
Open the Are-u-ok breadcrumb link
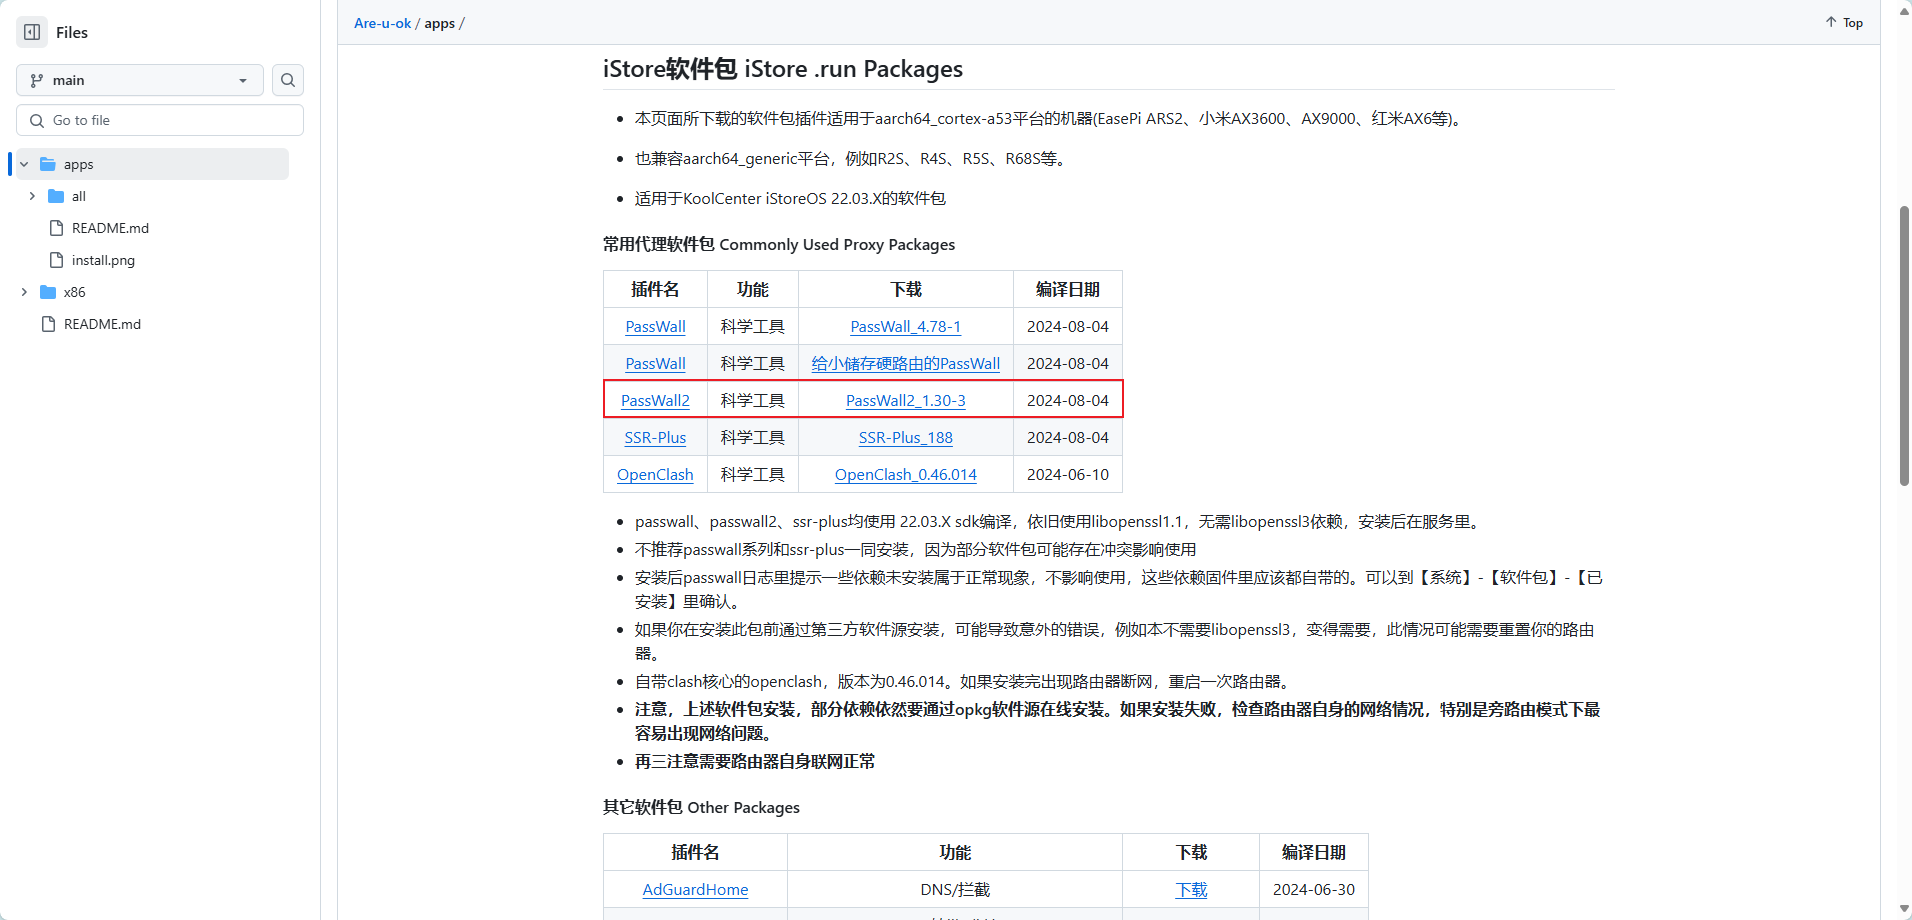pyautogui.click(x=382, y=23)
